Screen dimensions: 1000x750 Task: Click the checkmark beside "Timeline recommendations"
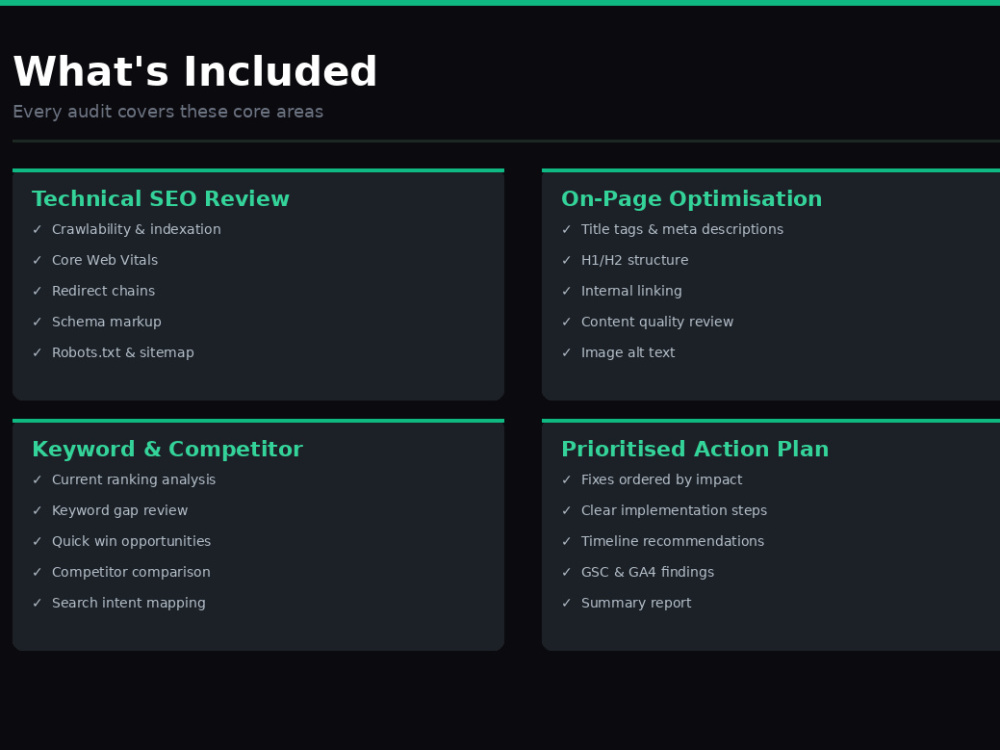566,540
